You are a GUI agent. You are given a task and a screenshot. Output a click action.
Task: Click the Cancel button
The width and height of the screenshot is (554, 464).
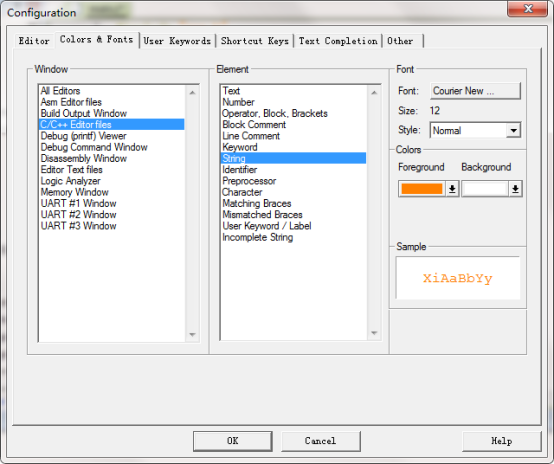tap(320, 441)
